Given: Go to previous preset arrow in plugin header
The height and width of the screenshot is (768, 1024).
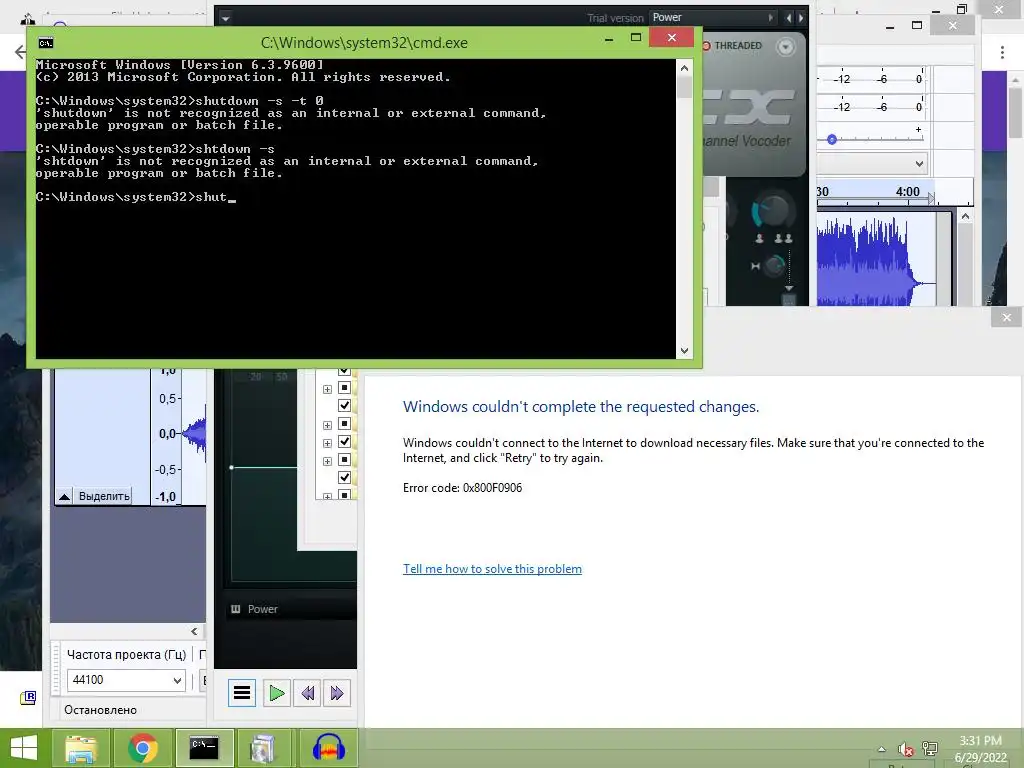Looking at the screenshot, I should [x=788, y=18].
